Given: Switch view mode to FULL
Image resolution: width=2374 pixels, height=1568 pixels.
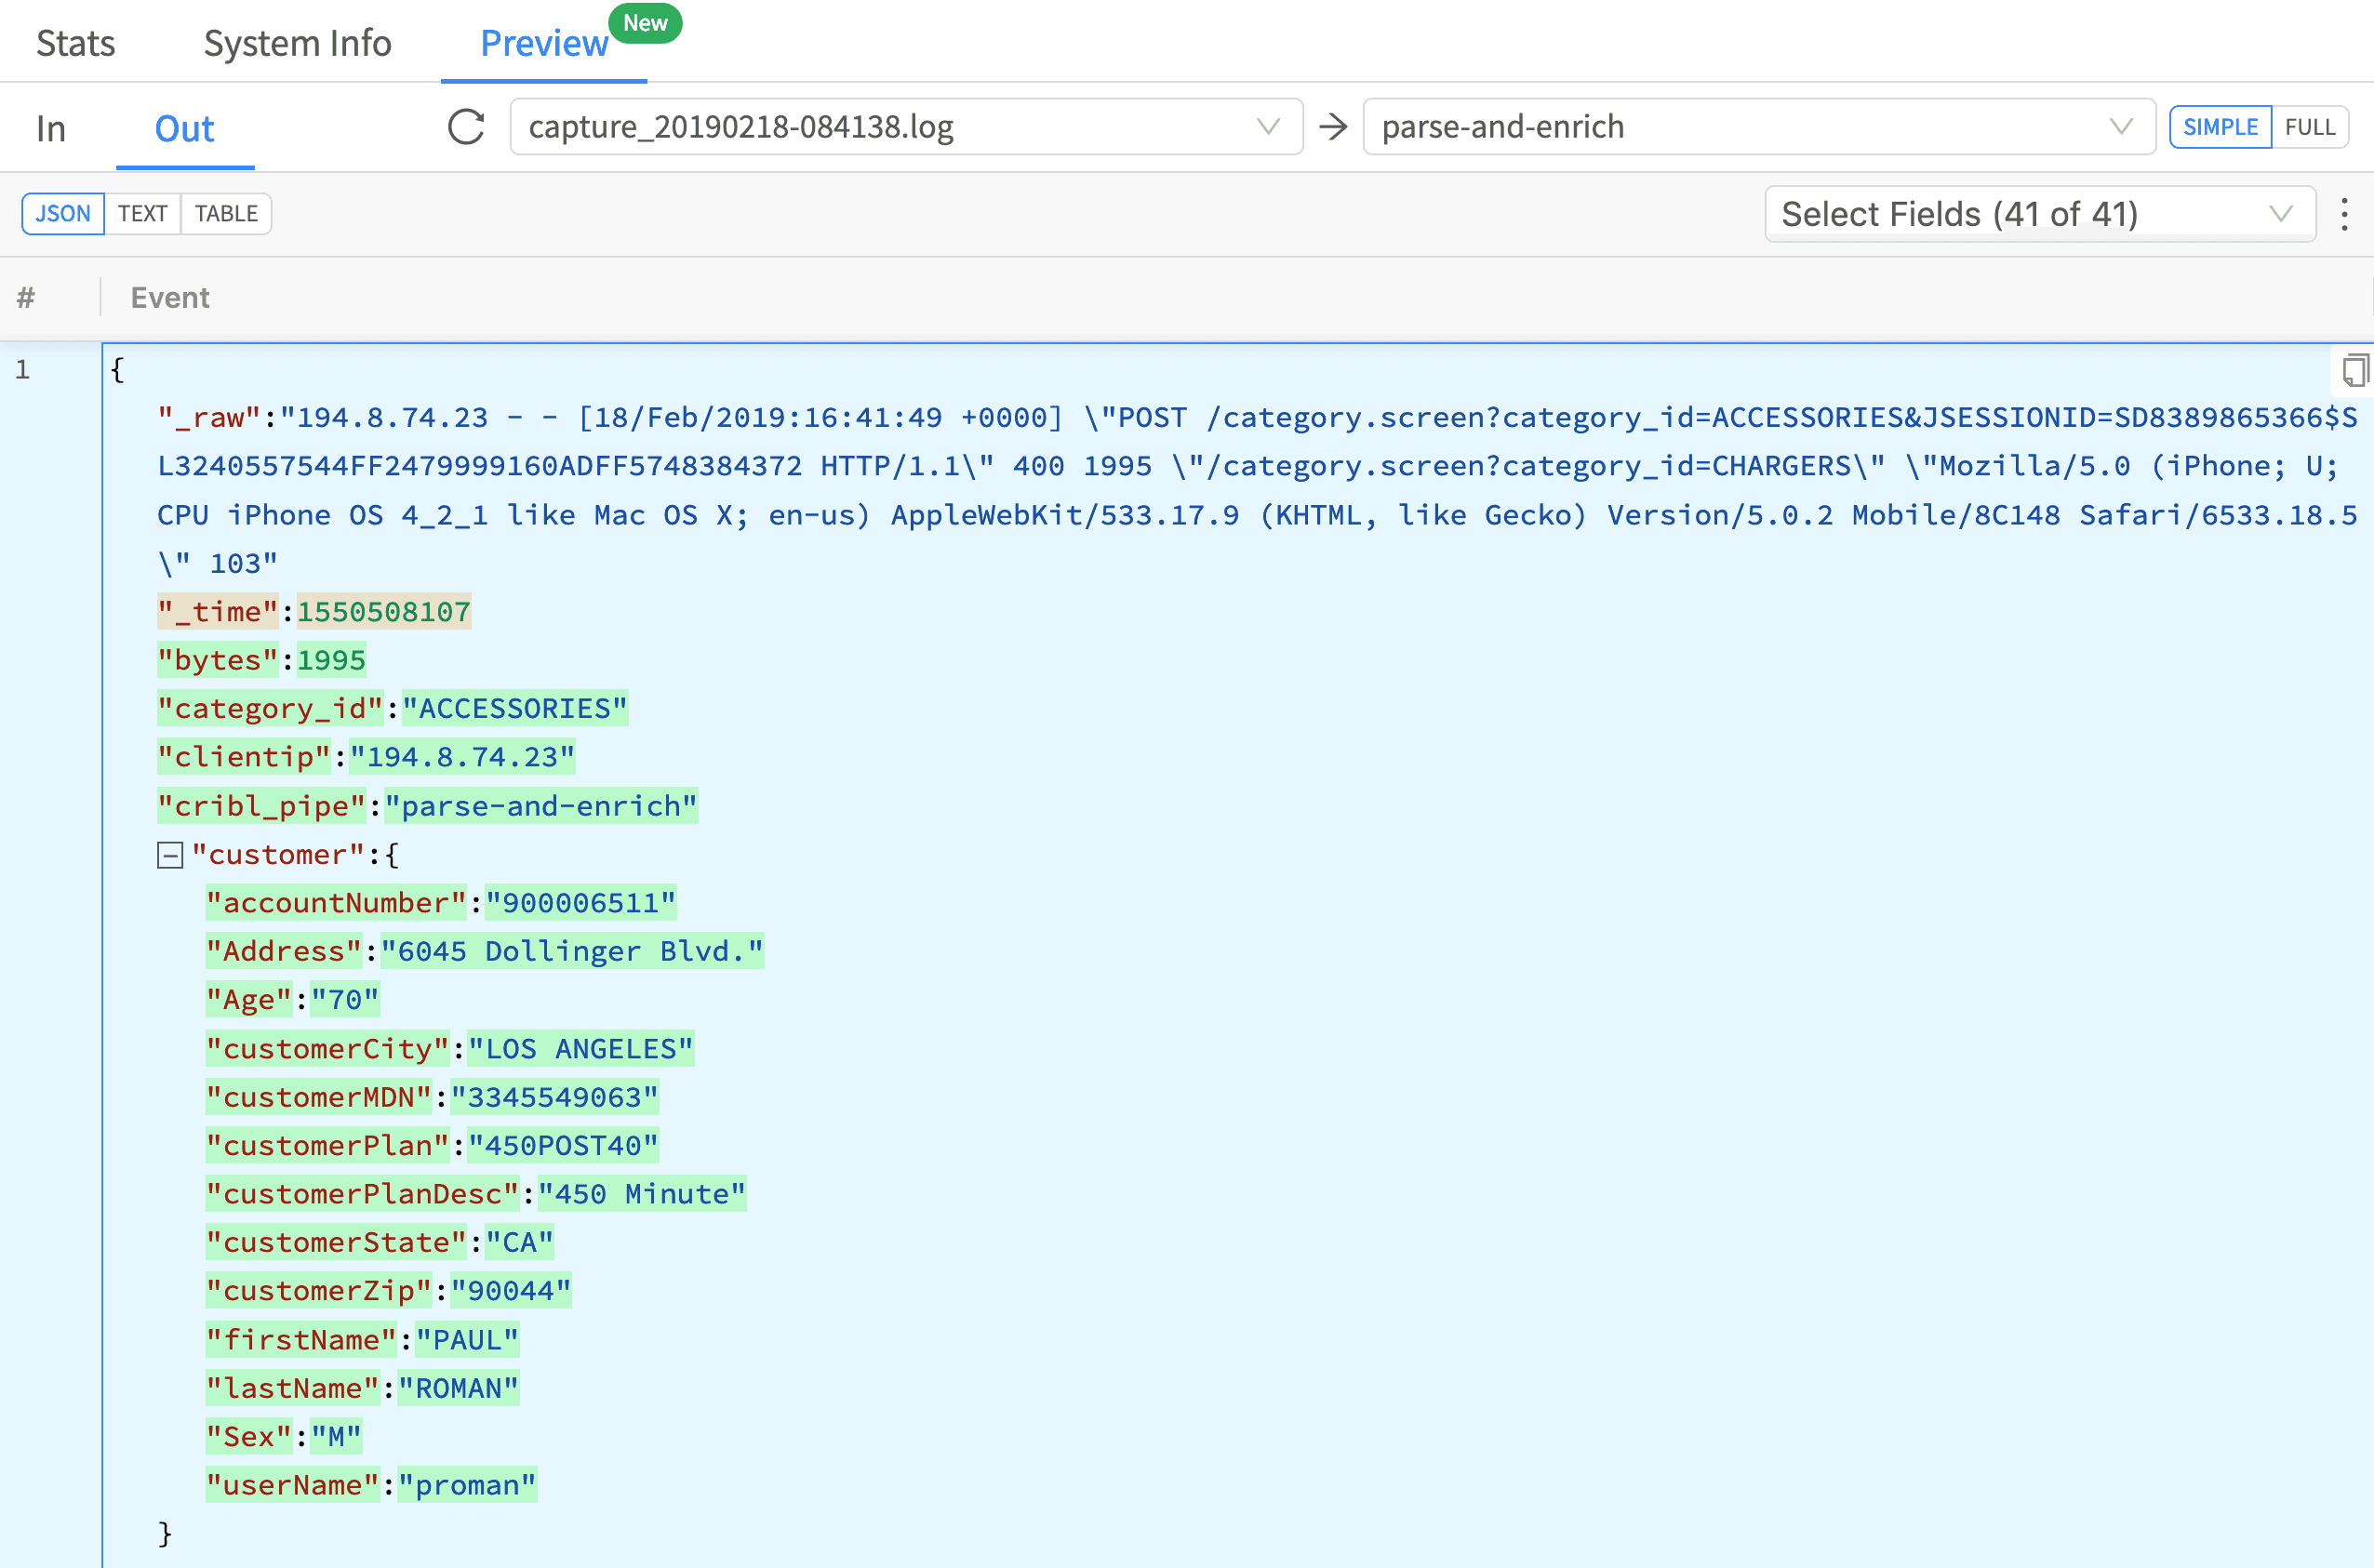Looking at the screenshot, I should pyautogui.click(x=2309, y=127).
